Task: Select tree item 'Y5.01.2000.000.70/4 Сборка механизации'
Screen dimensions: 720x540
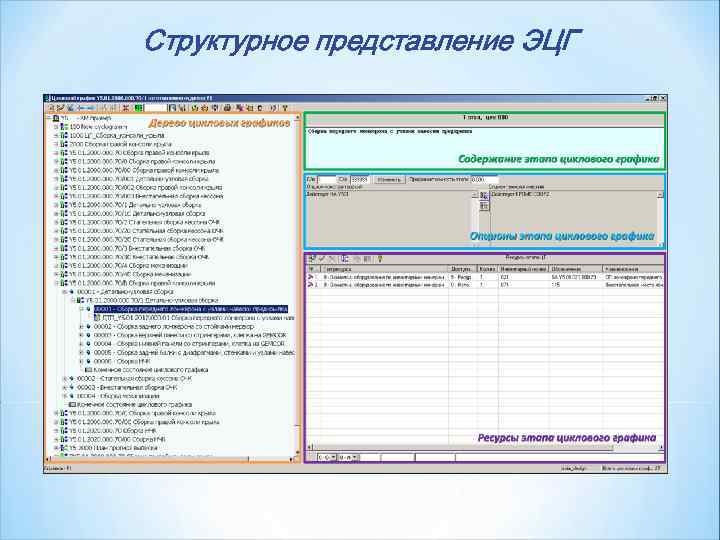Action: [129, 266]
